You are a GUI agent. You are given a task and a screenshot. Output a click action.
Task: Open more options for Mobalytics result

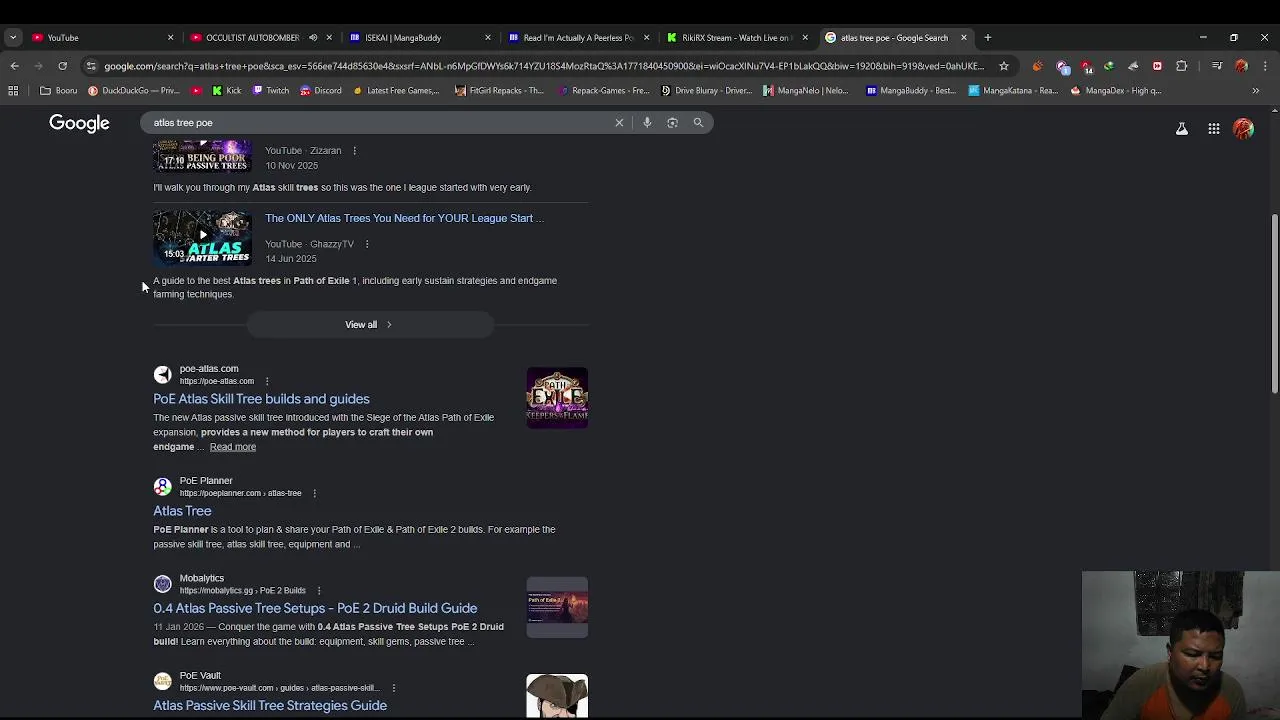coord(318,591)
